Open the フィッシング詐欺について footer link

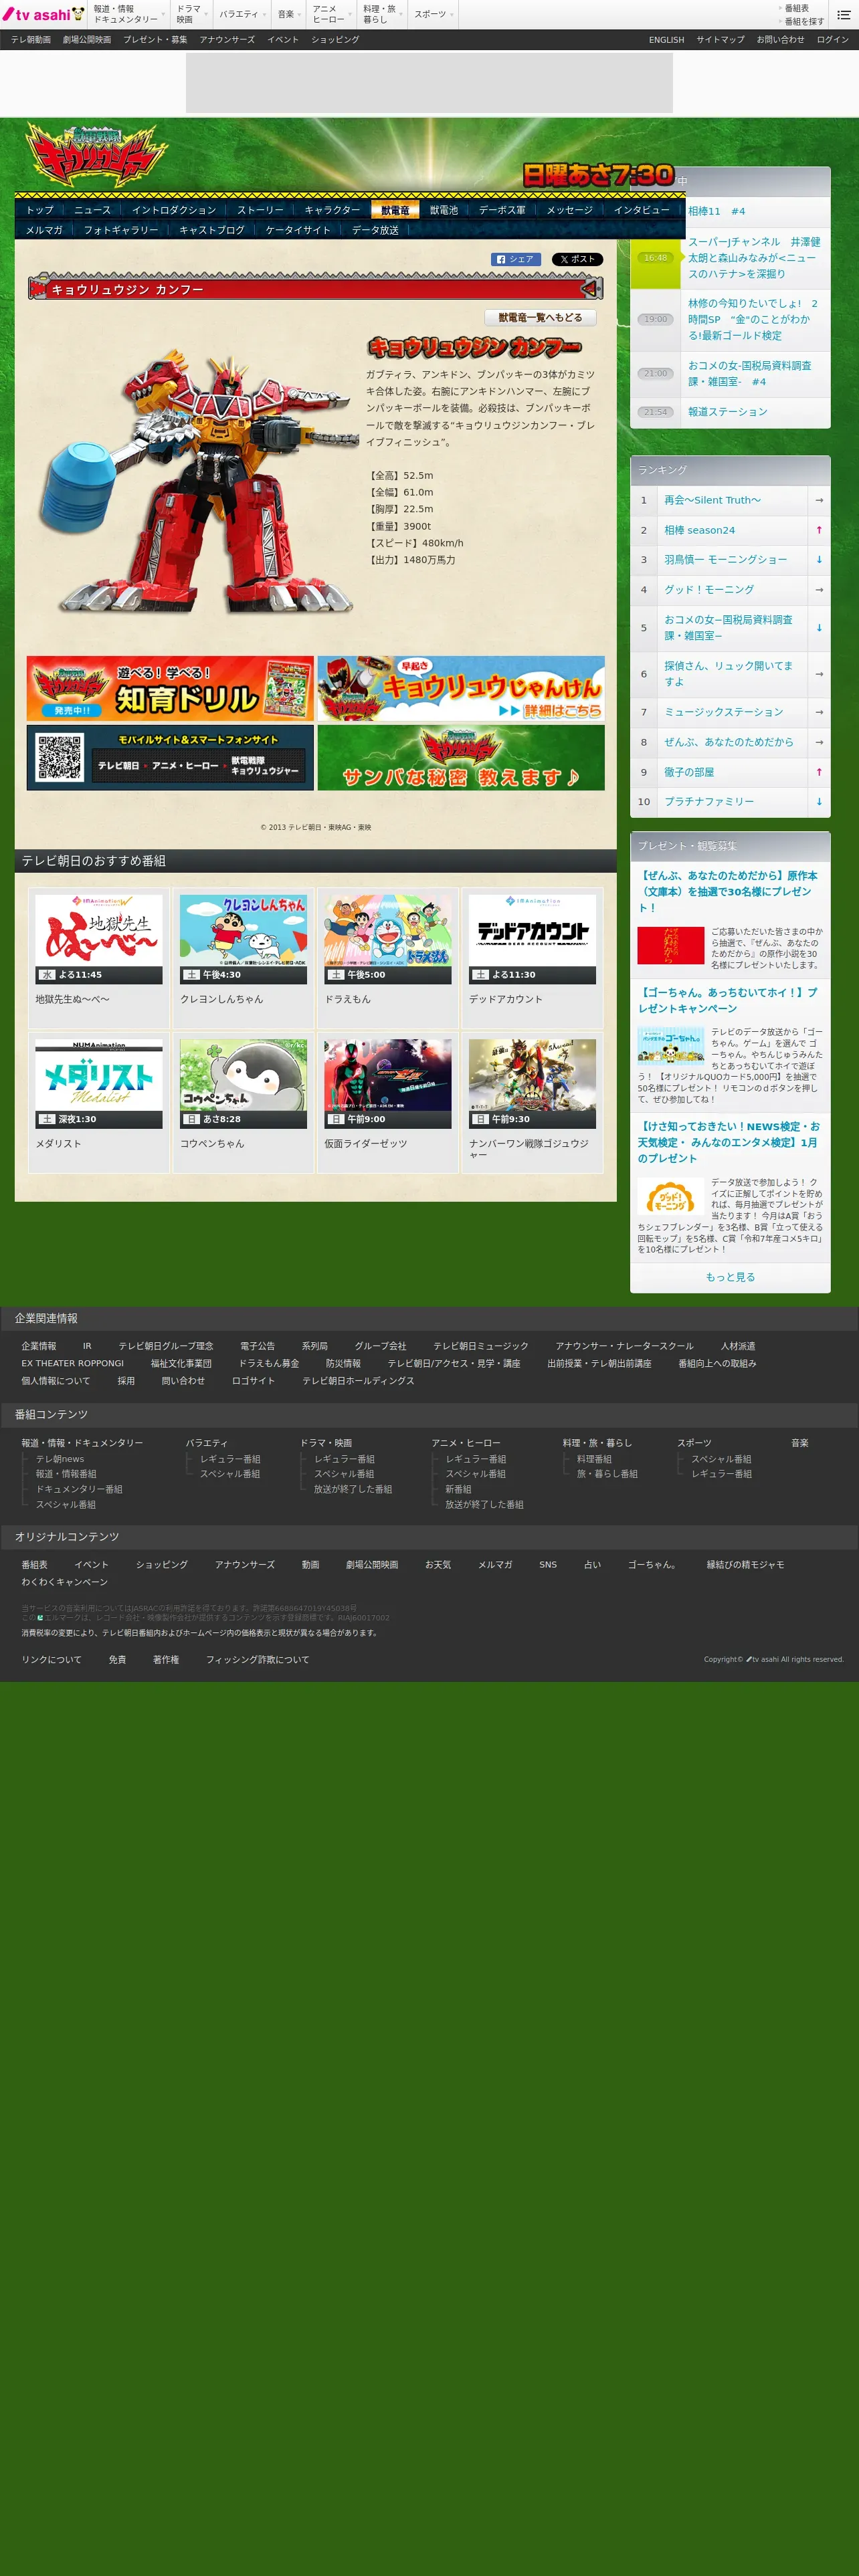(x=257, y=1659)
